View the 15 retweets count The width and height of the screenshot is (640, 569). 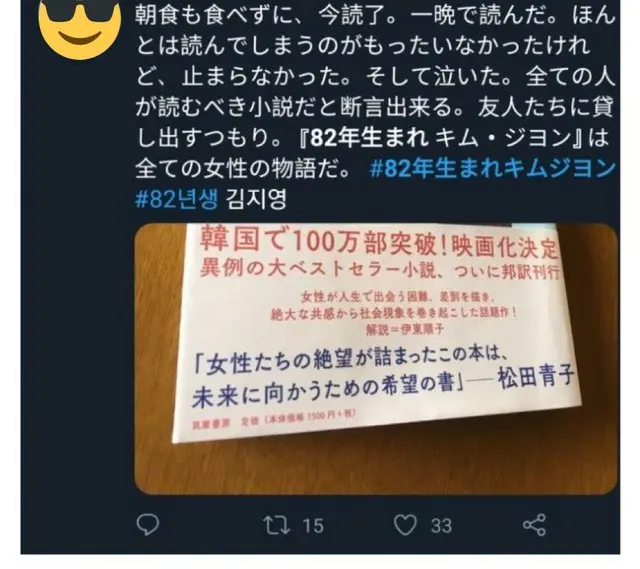point(313,526)
